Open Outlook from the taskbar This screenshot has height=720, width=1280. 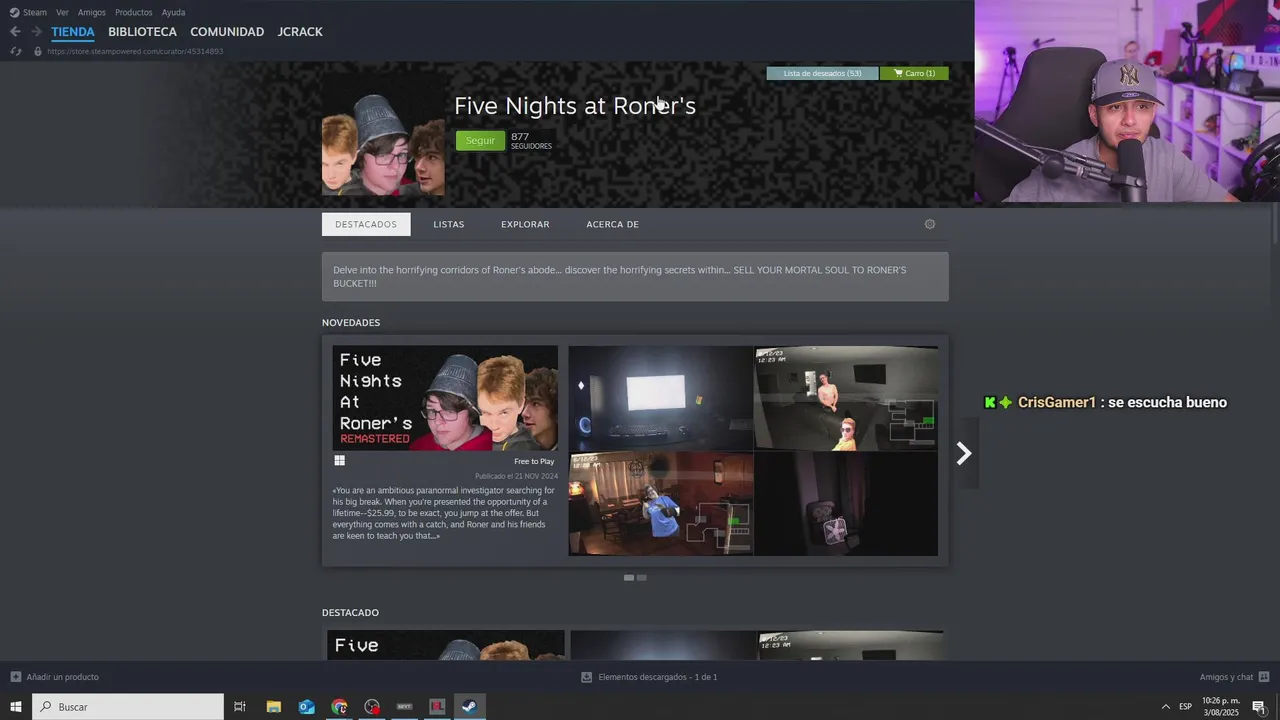click(x=306, y=707)
